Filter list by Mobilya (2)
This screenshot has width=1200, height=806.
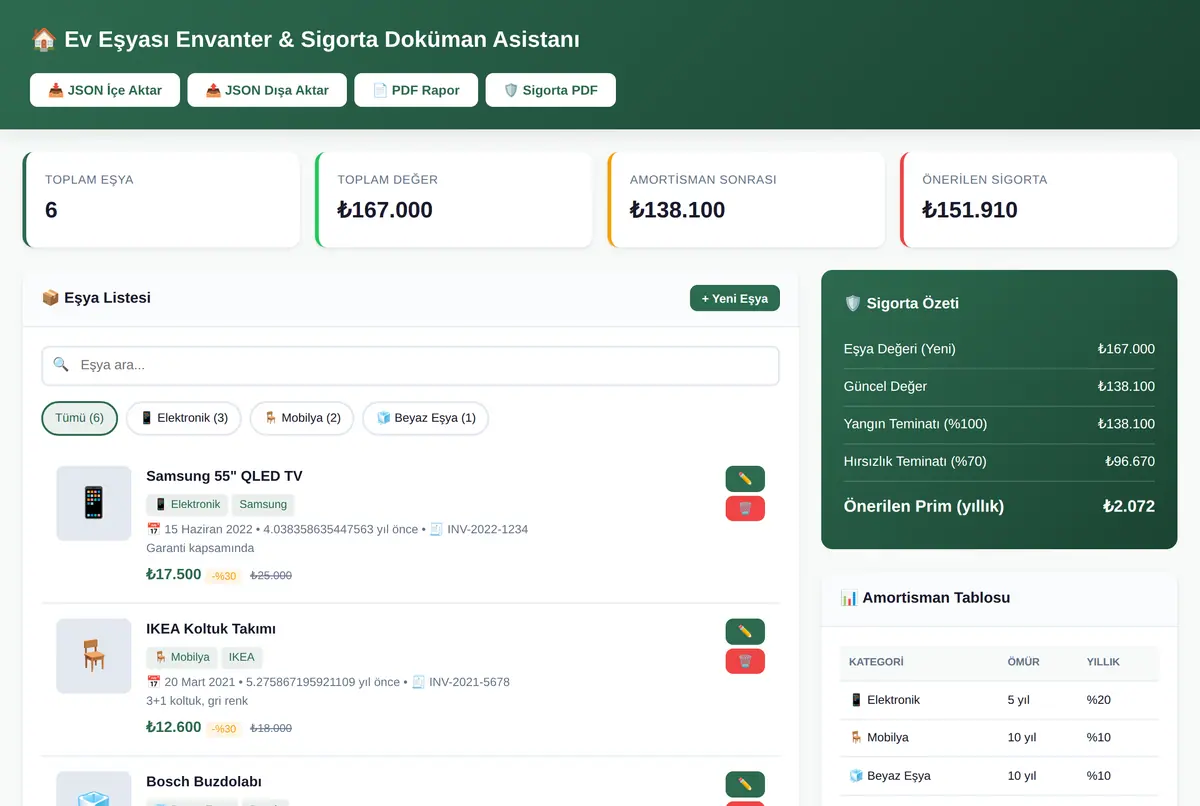coord(302,418)
